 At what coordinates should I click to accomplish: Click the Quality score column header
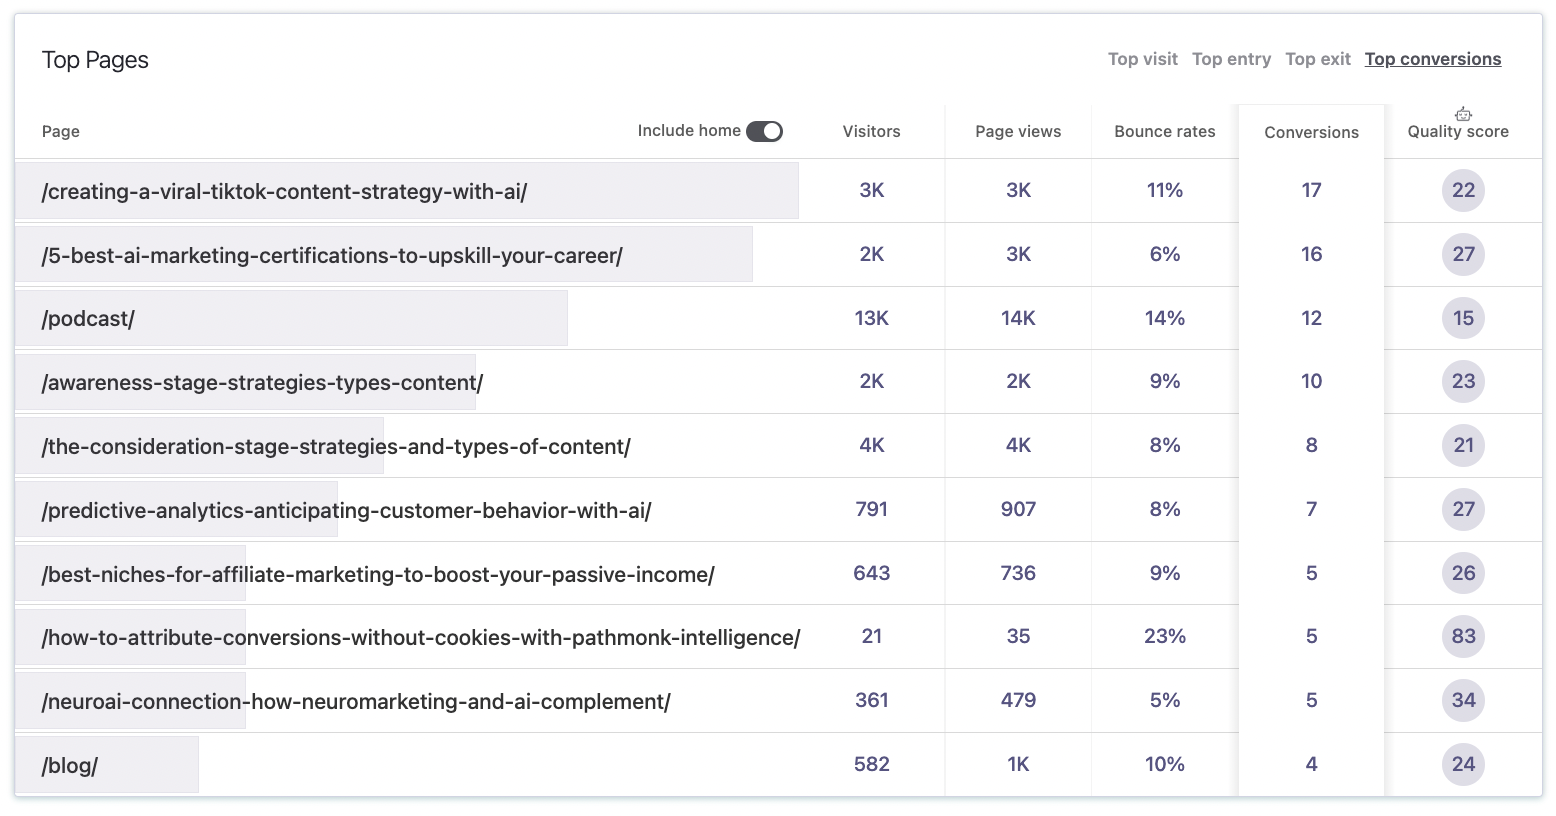point(1457,131)
